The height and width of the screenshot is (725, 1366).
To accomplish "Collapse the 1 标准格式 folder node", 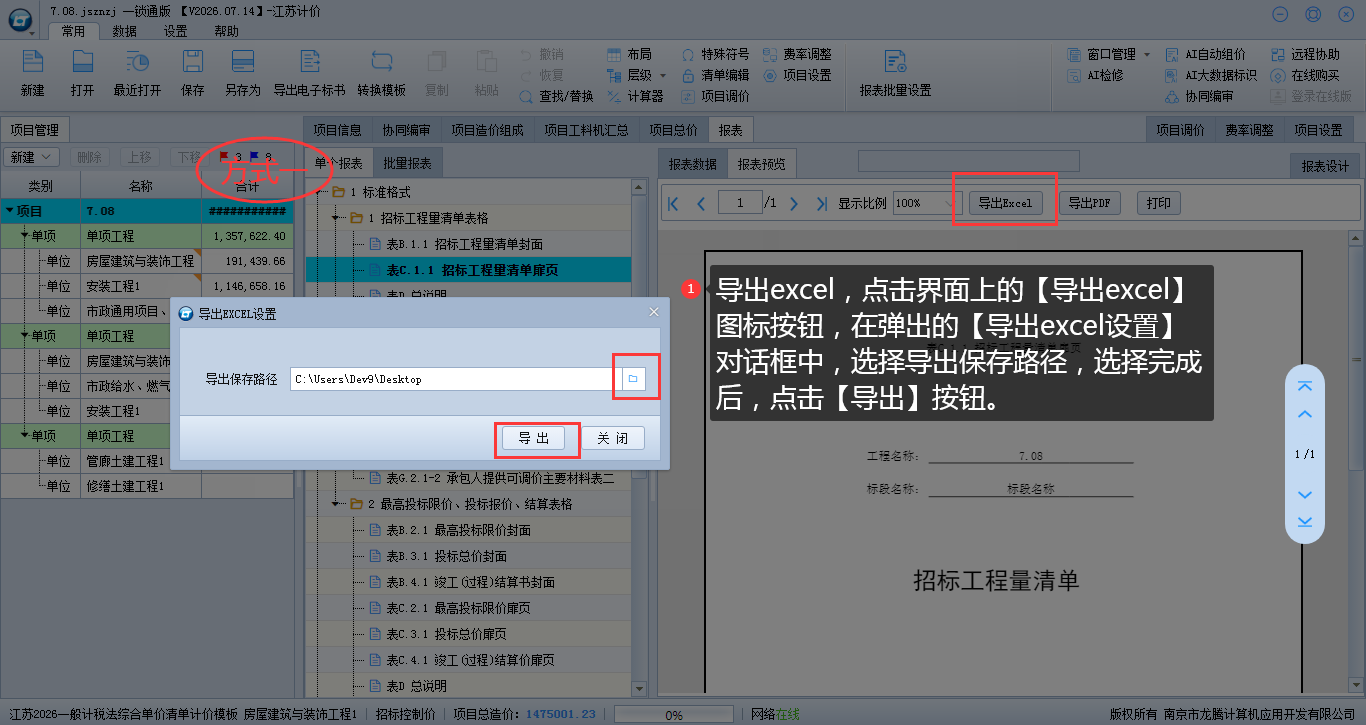I will click(322, 192).
